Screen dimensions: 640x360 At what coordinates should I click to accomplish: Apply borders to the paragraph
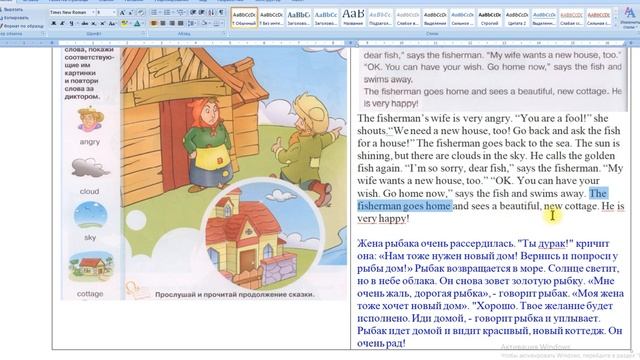(216, 23)
